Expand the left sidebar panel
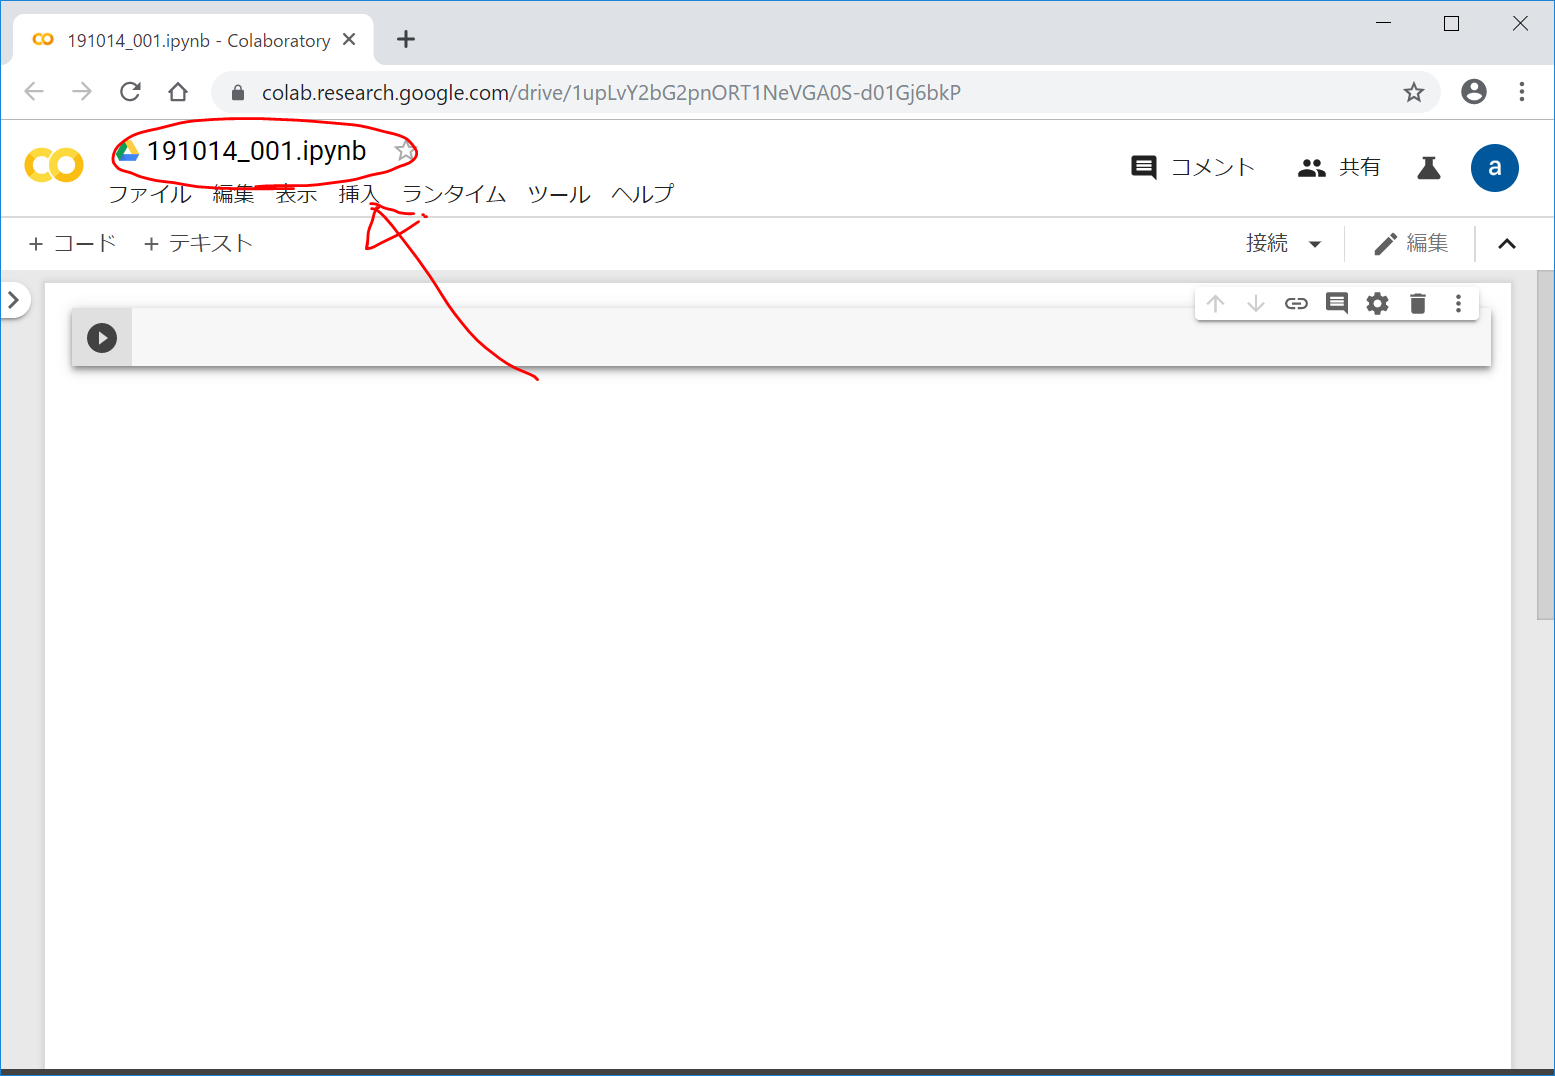This screenshot has width=1555, height=1076. point(14,300)
